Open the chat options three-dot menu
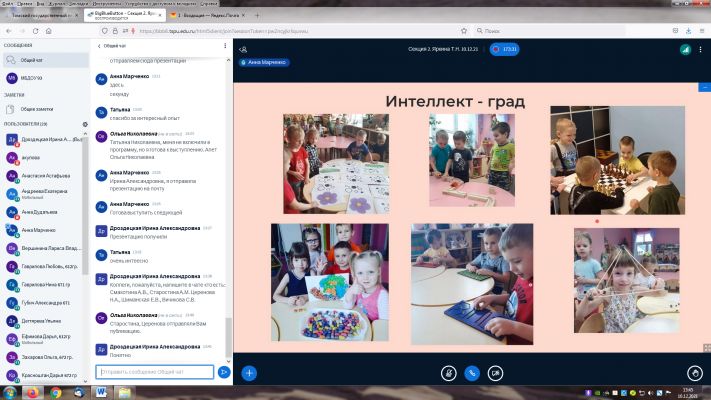The height and width of the screenshot is (400, 711). click(225, 46)
